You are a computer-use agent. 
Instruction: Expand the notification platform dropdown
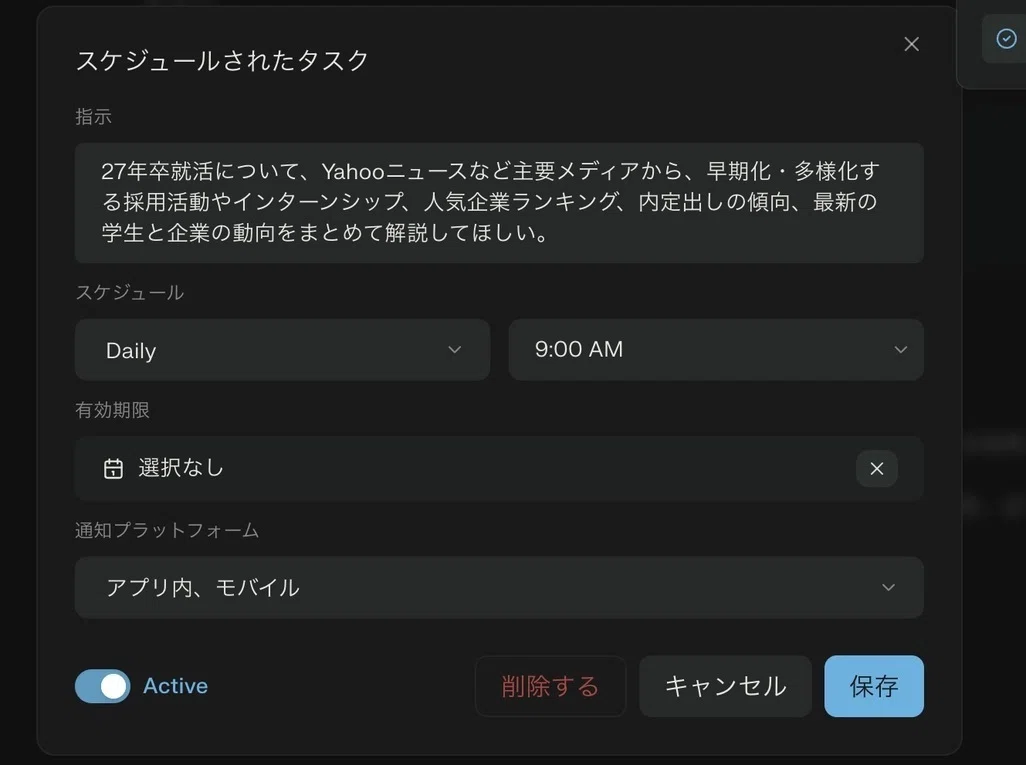click(499, 588)
